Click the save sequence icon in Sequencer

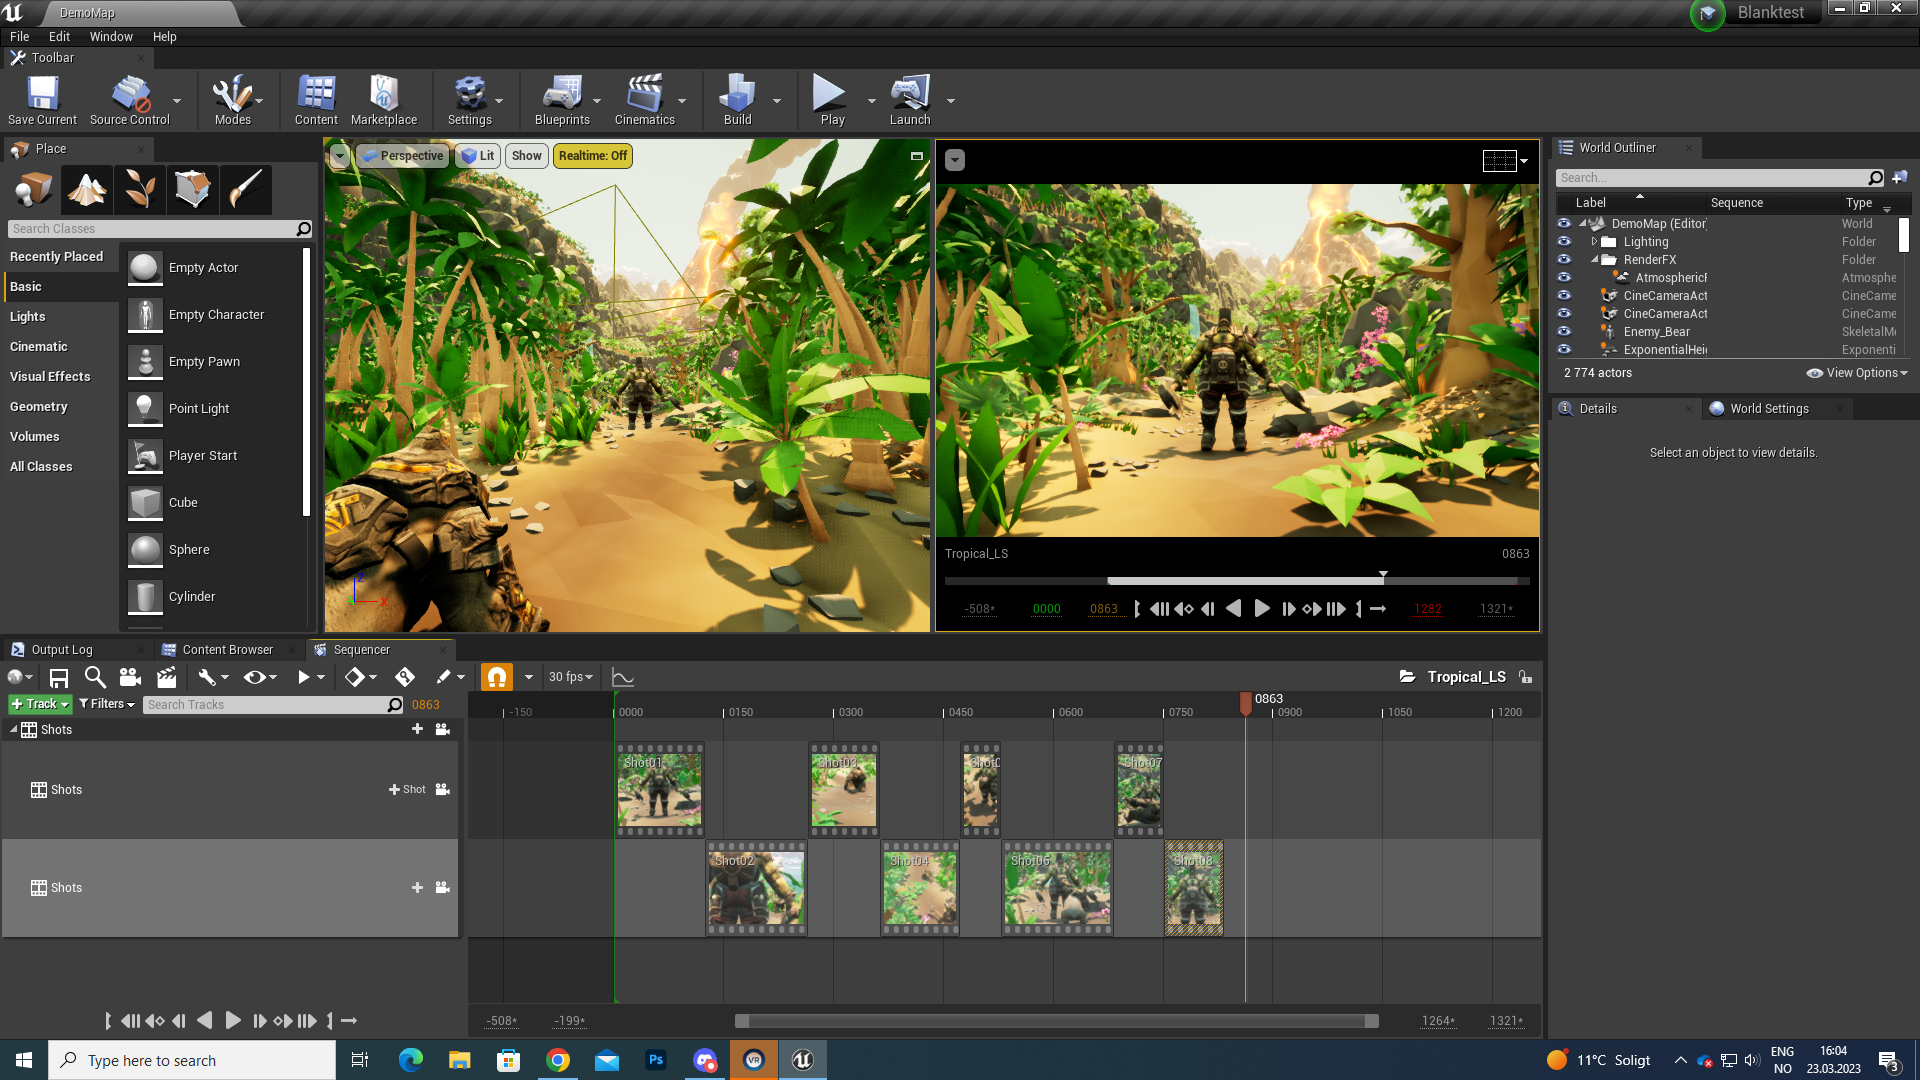point(59,677)
